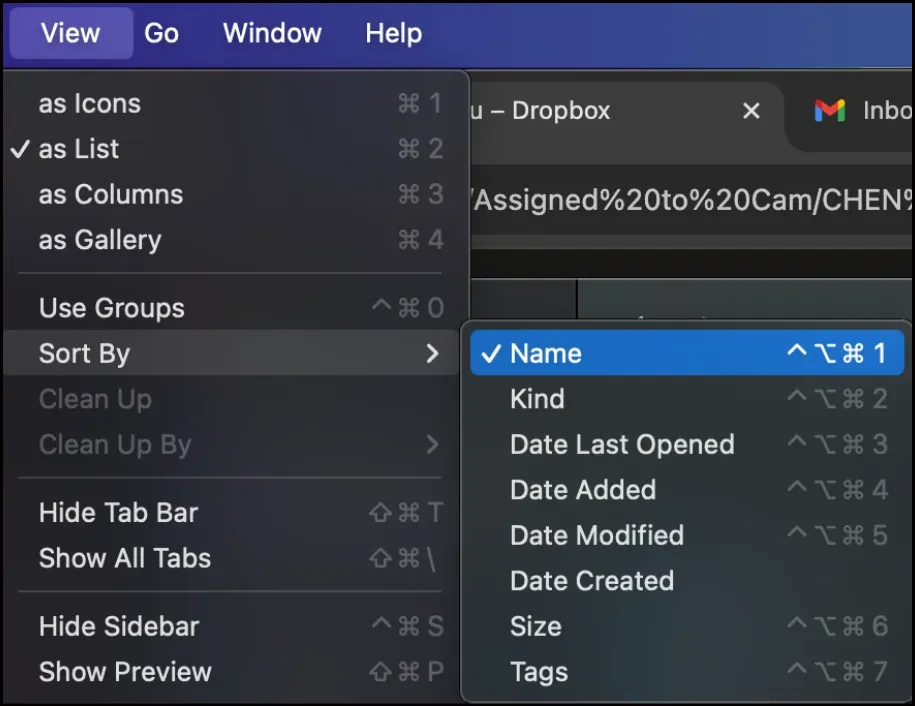Sort files by Size
This screenshot has height=706, width=915.
coord(536,626)
